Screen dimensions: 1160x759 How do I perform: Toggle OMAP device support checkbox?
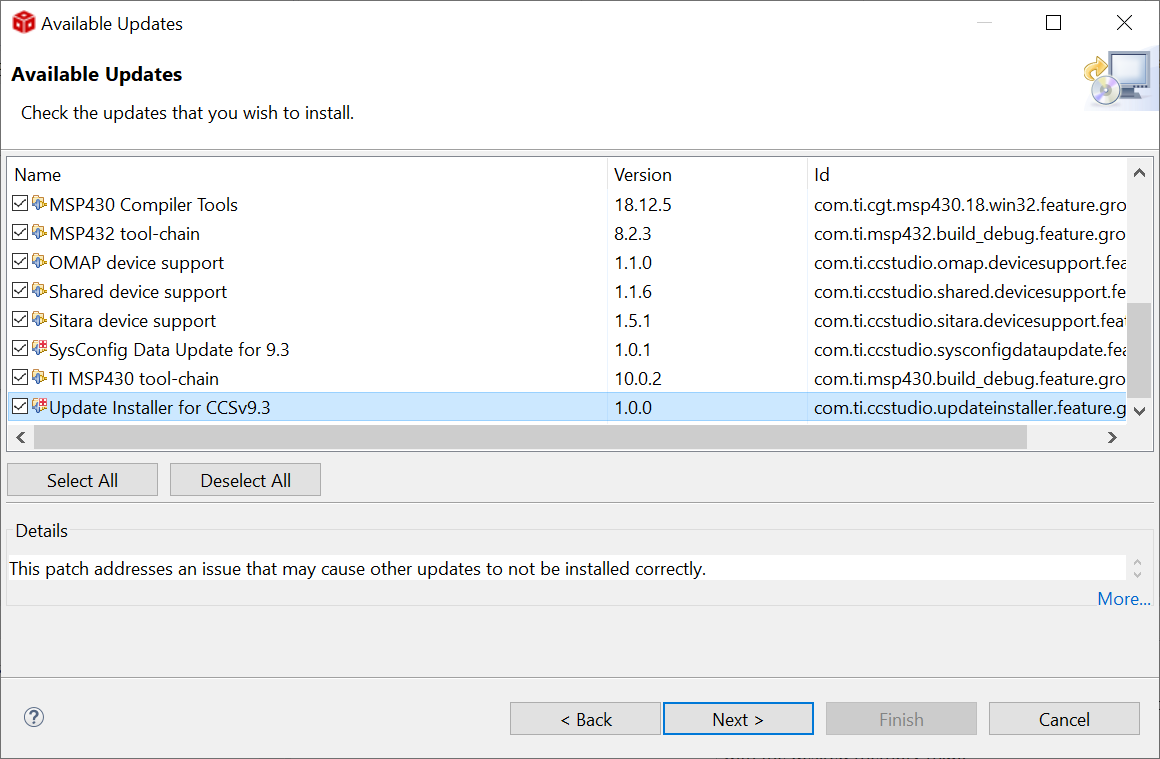click(20, 261)
